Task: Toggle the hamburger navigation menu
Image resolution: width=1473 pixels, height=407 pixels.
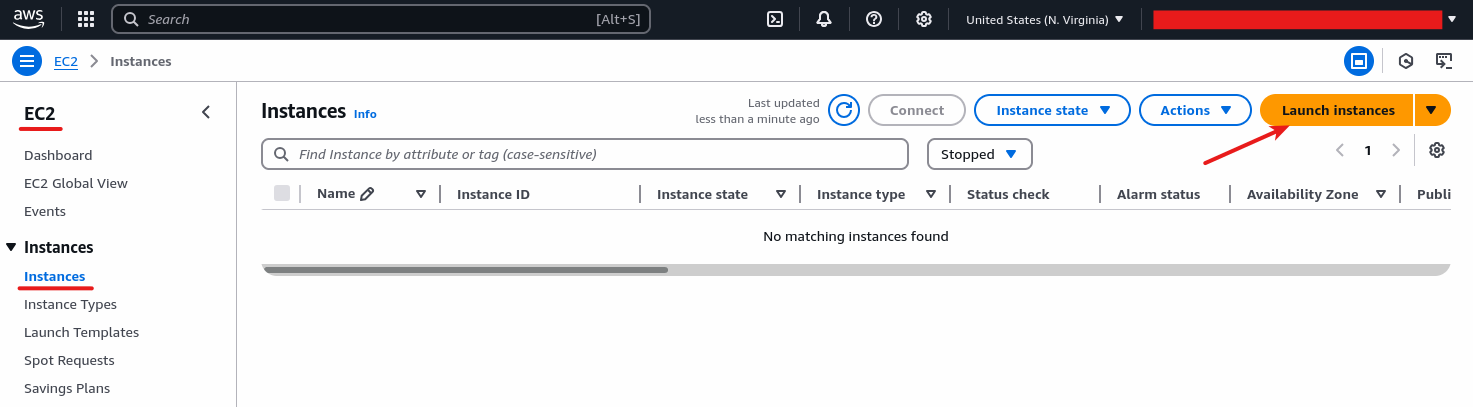Action: tap(27, 61)
